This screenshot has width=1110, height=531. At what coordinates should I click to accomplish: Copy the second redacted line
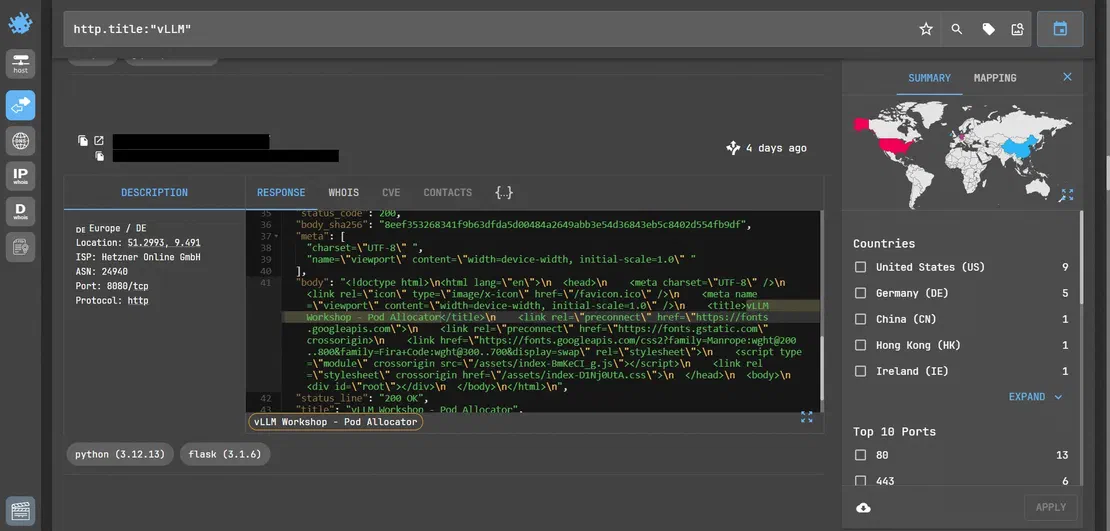tap(100, 156)
